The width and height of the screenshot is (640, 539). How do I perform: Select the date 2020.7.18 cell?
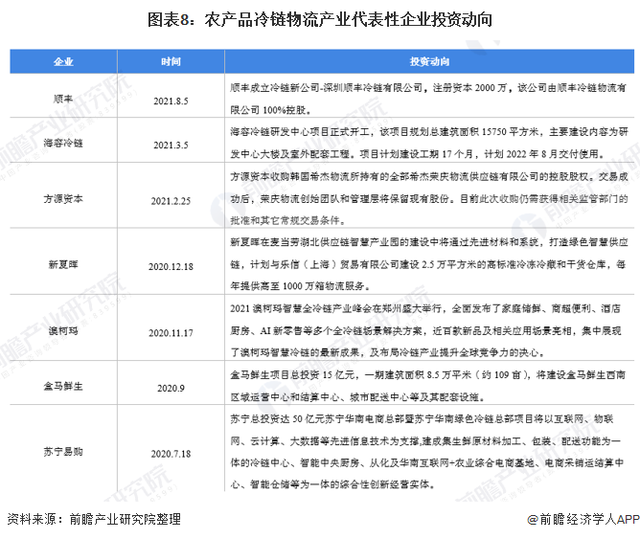point(171,453)
